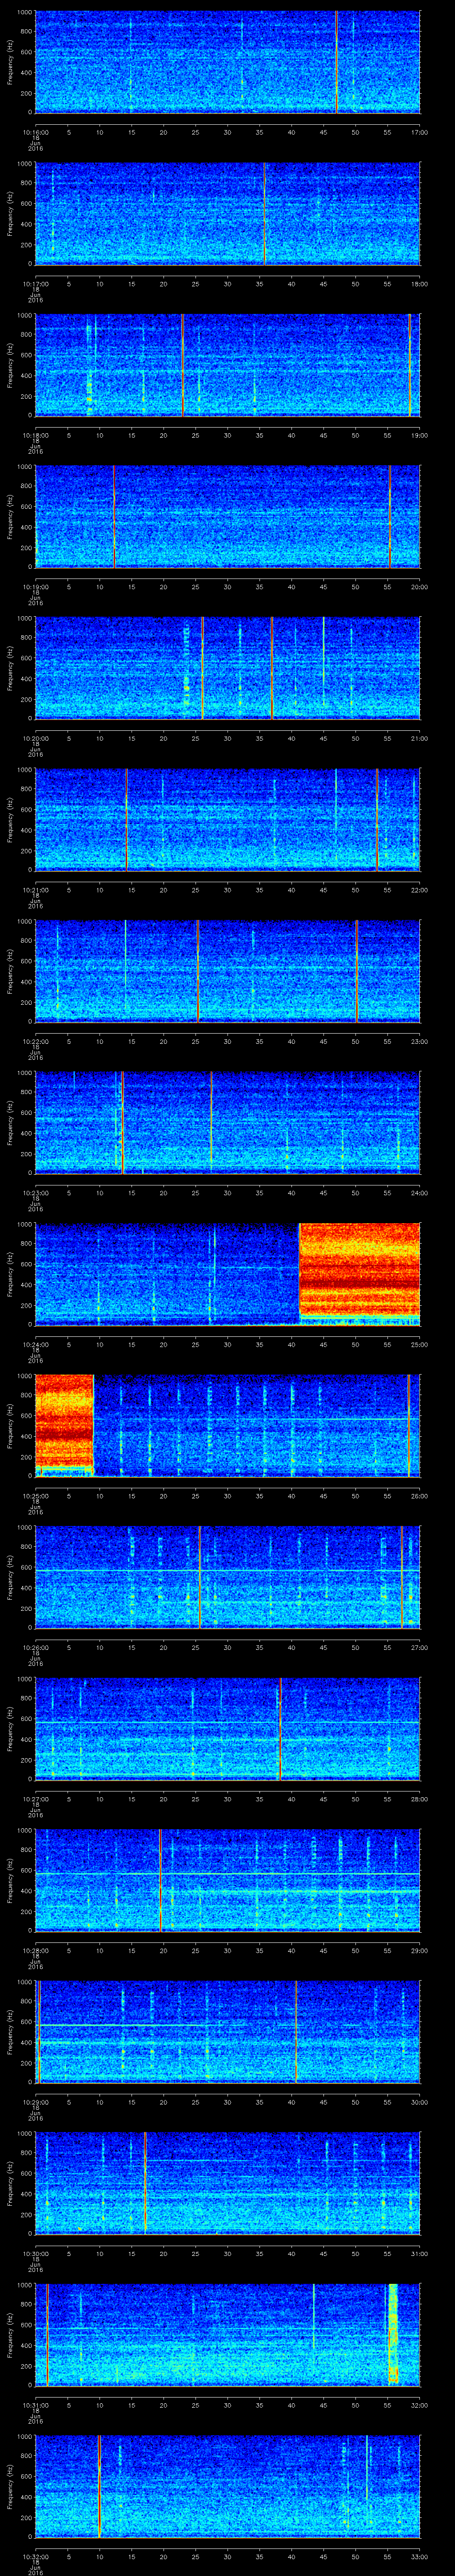Click the red-orange burst starting the 10:25 spectrogram
Screen dimensions: 455x2576
coord(65,1422)
